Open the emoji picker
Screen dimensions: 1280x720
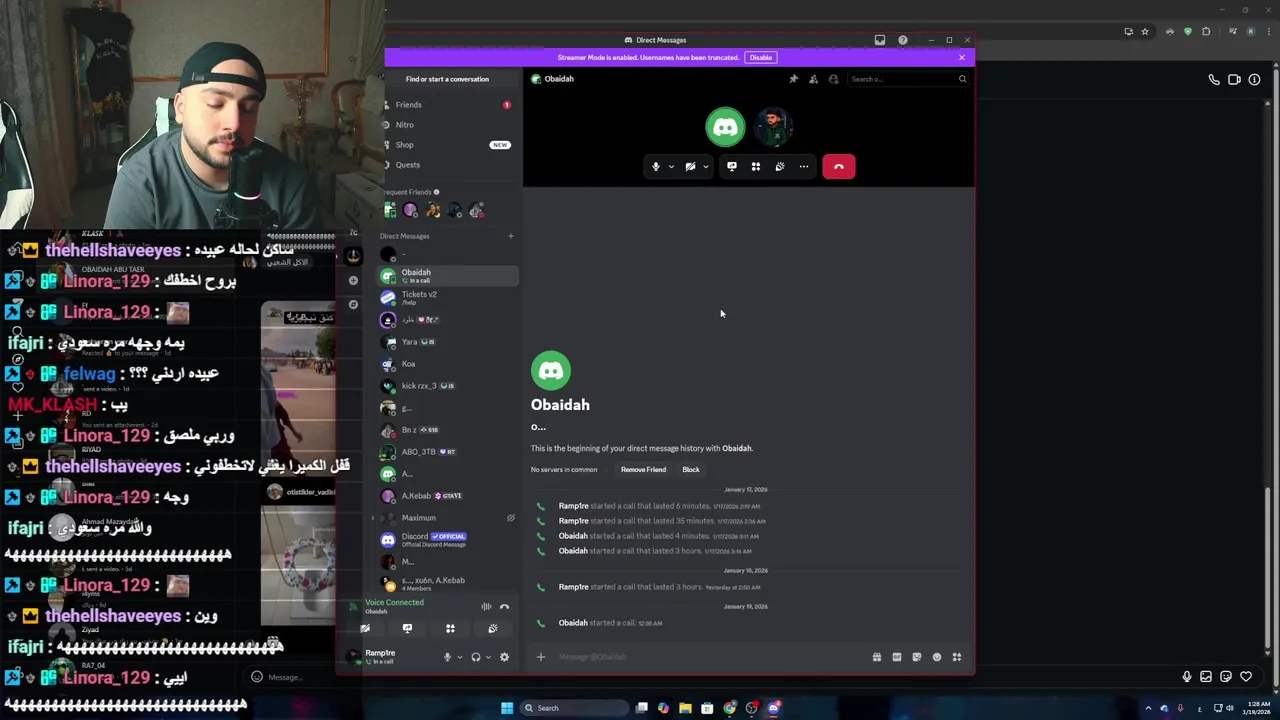click(x=937, y=657)
